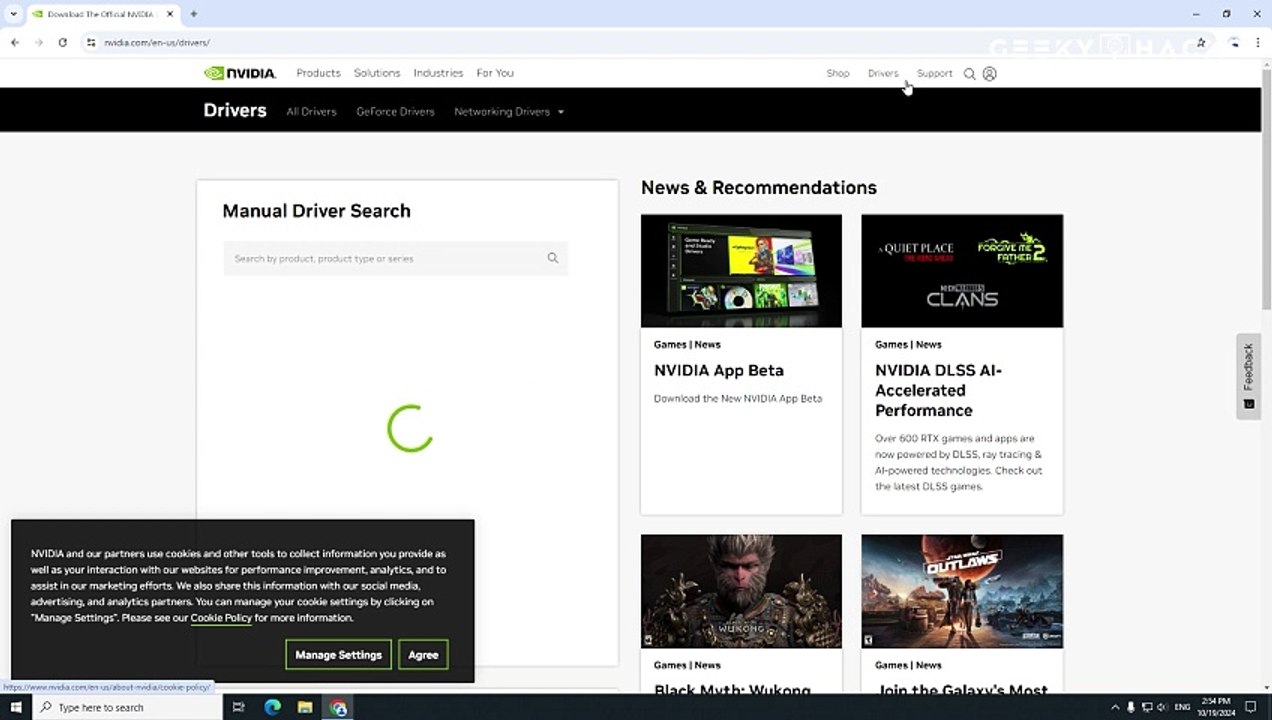Open the Black Myth: Wukong thumbnail

pyautogui.click(x=741, y=591)
